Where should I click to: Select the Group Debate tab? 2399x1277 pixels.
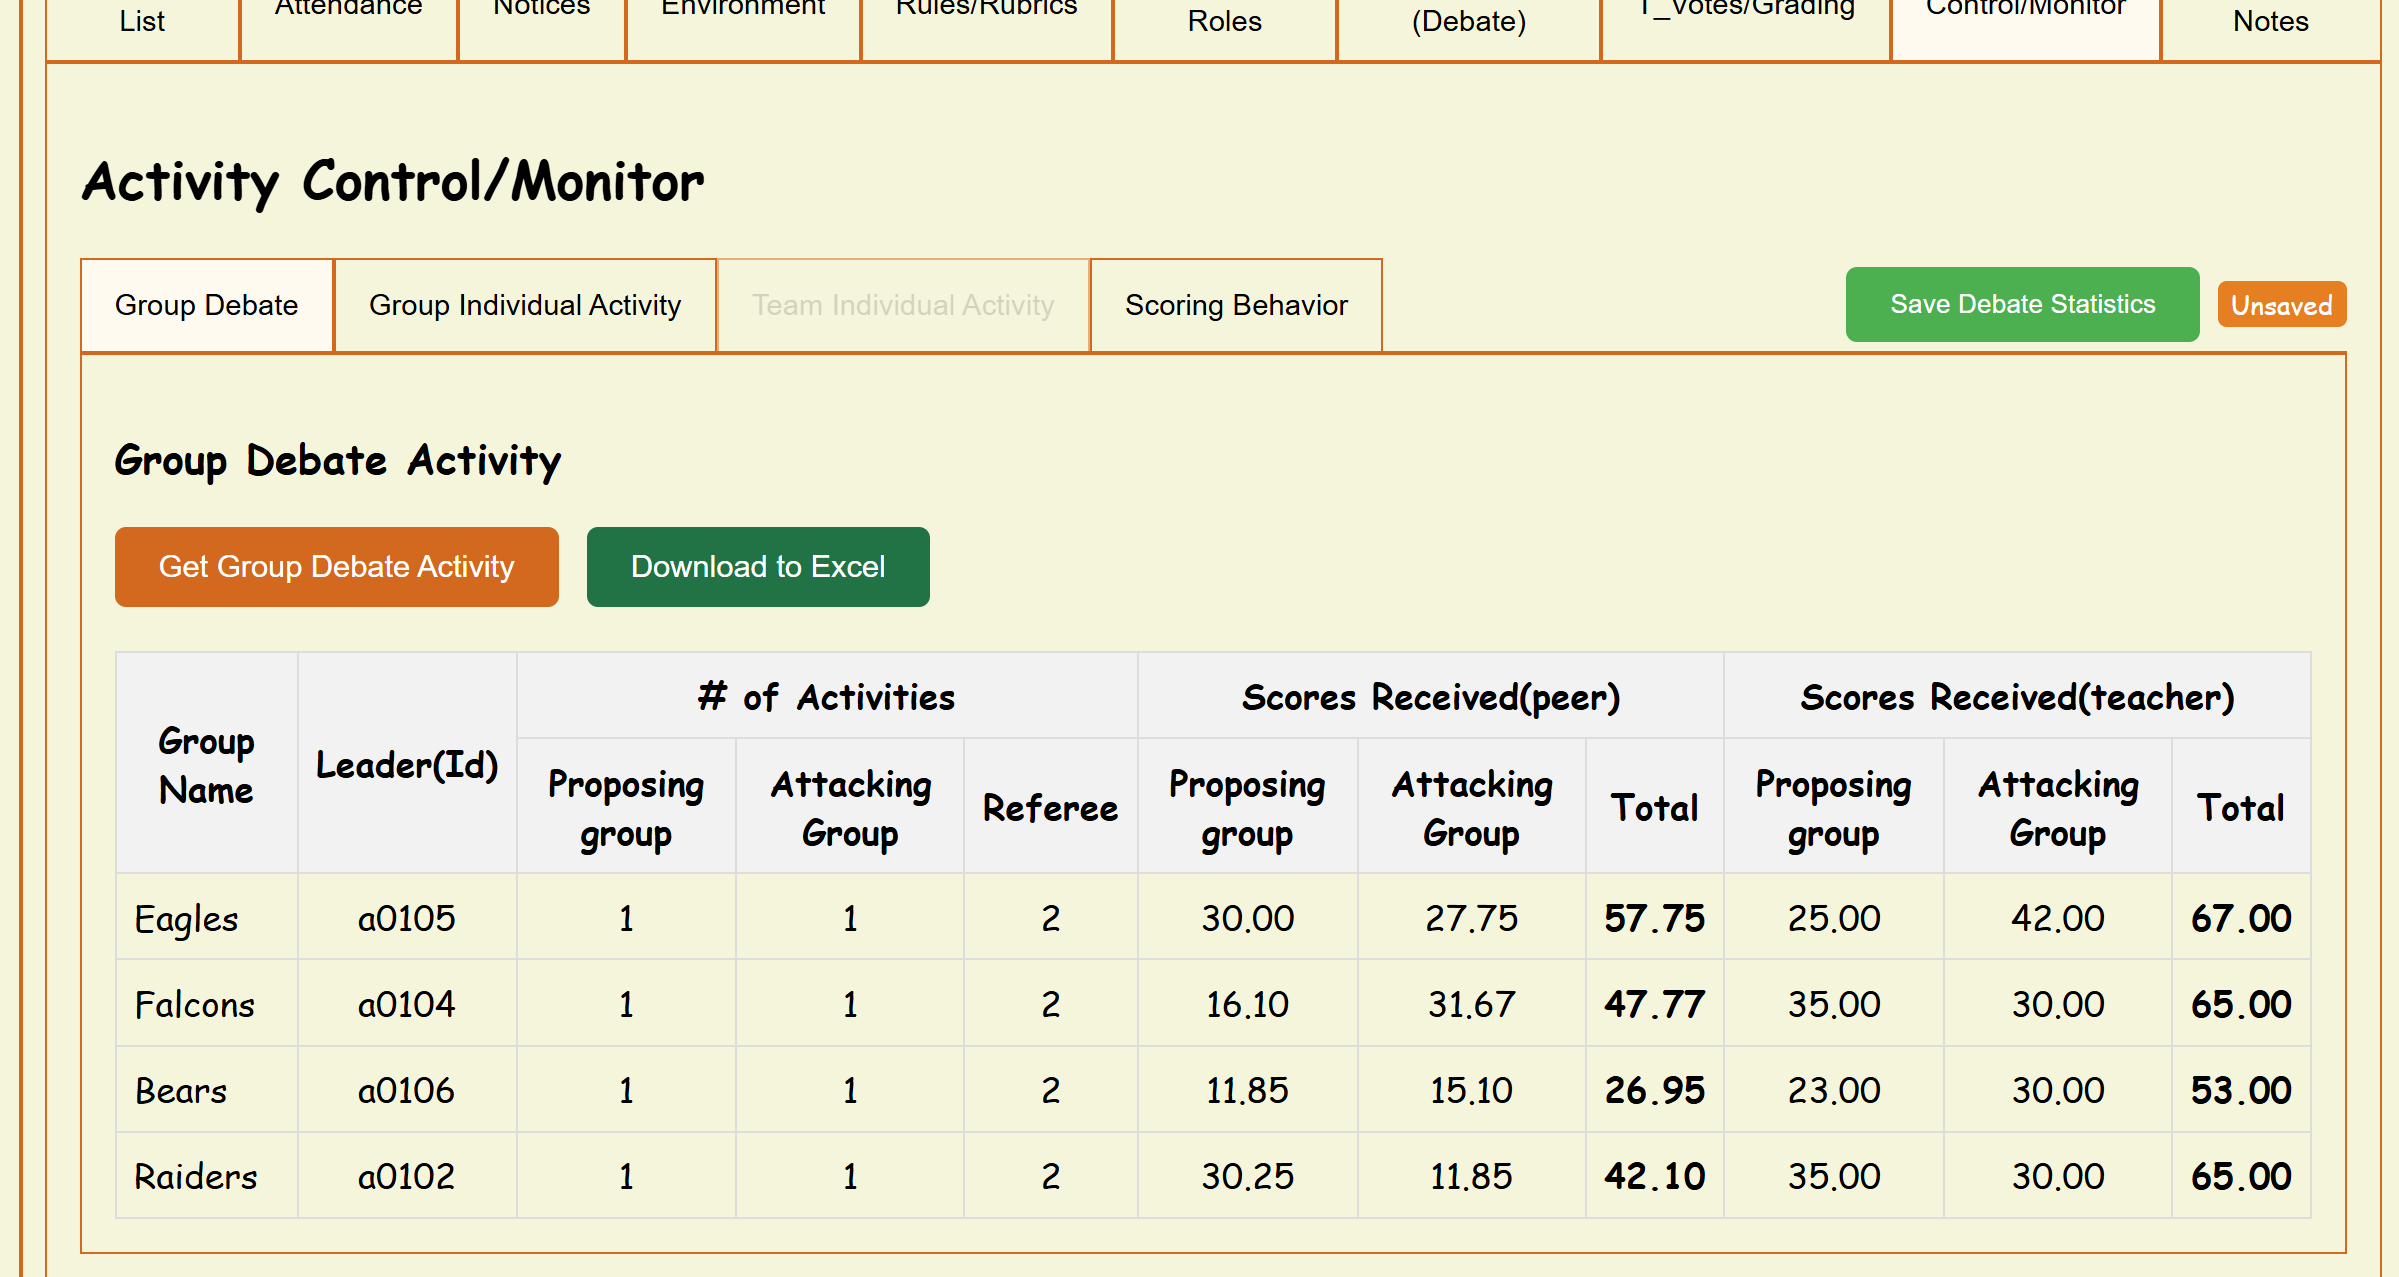207,306
